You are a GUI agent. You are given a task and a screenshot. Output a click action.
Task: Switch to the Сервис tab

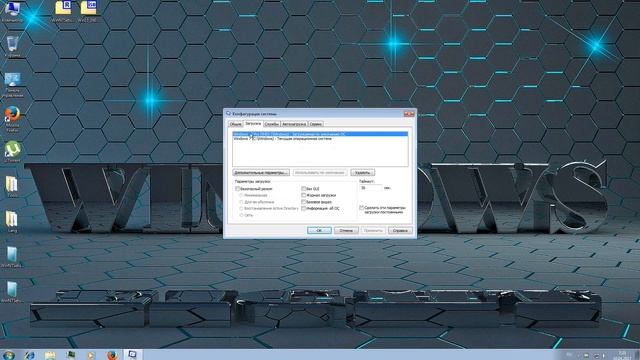coord(316,124)
